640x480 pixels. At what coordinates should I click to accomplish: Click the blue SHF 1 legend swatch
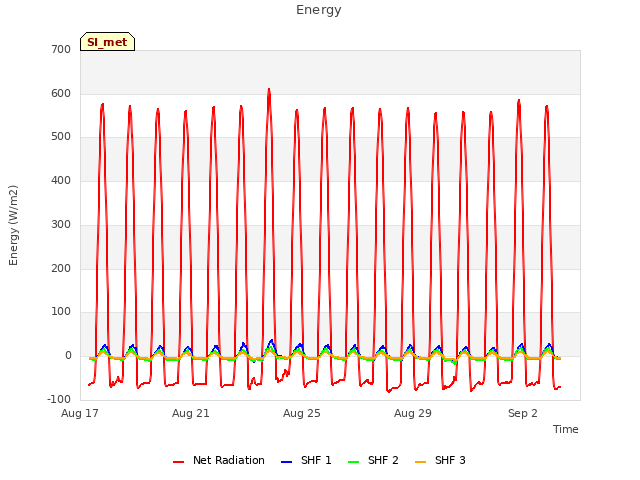(x=287, y=462)
